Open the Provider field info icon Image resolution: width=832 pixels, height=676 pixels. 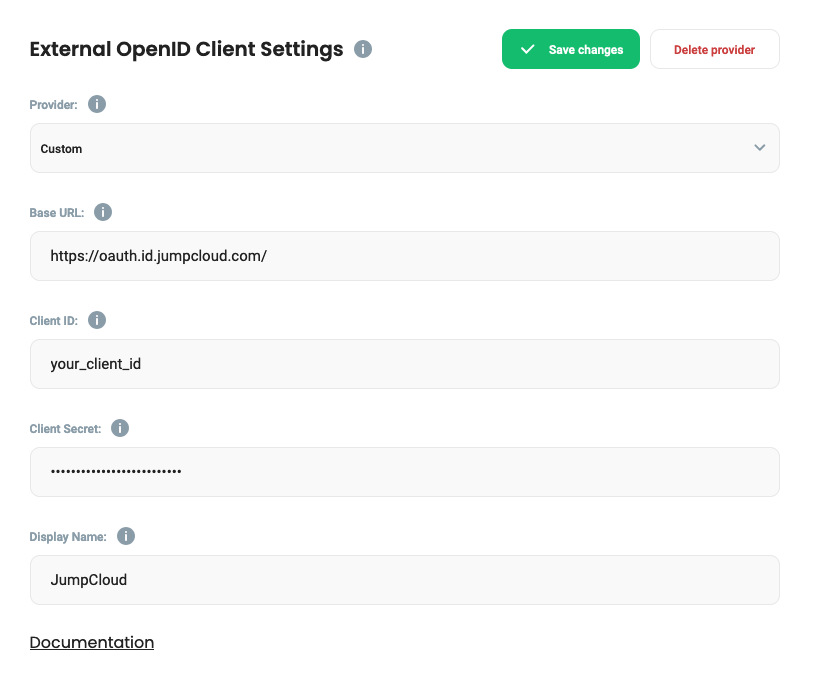97,104
